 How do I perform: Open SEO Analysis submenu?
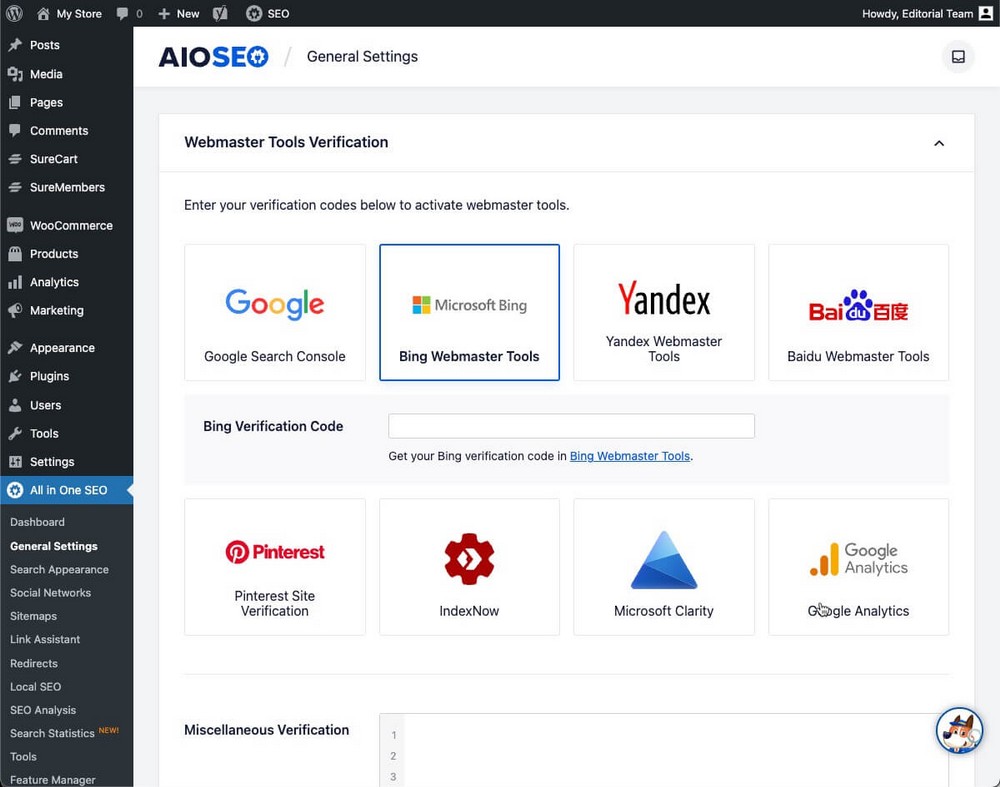43,710
